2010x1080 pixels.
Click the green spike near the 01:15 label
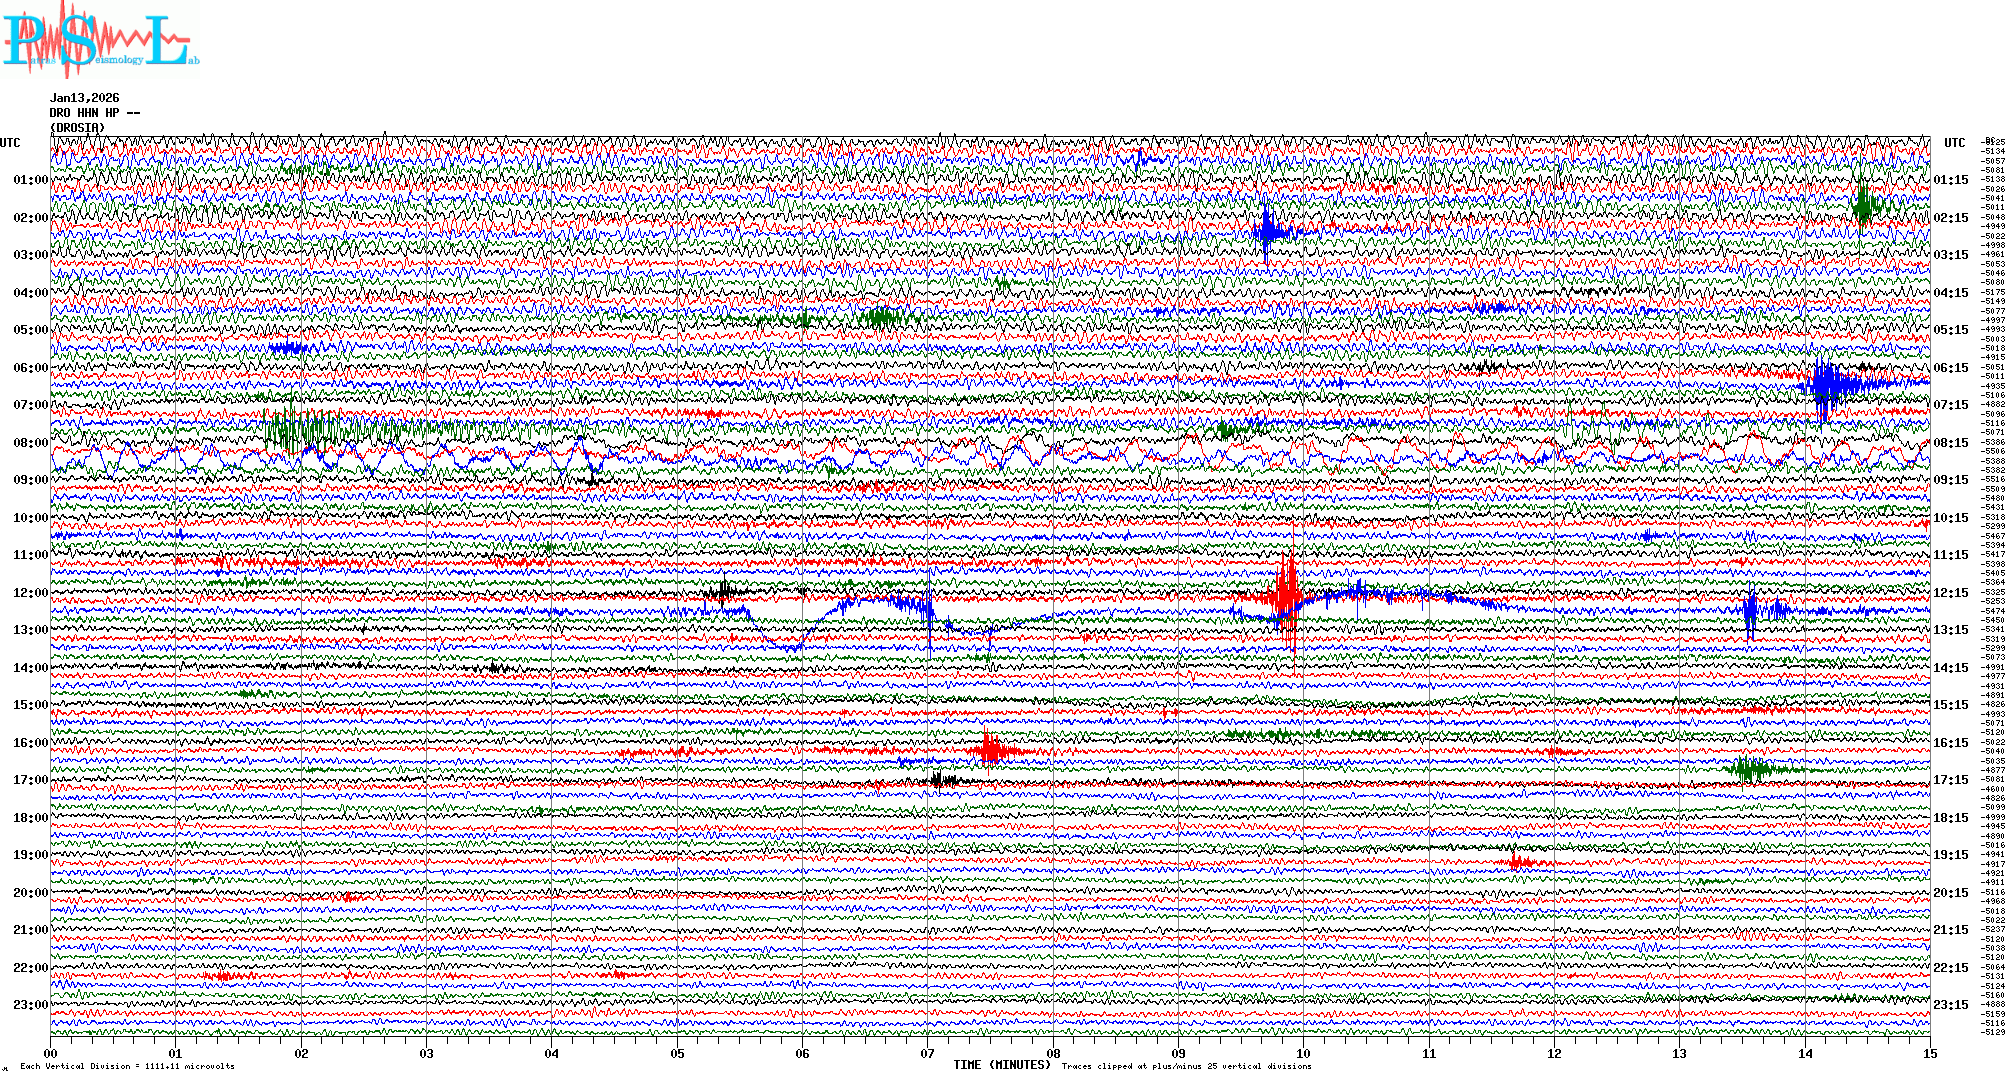[x=1862, y=205]
